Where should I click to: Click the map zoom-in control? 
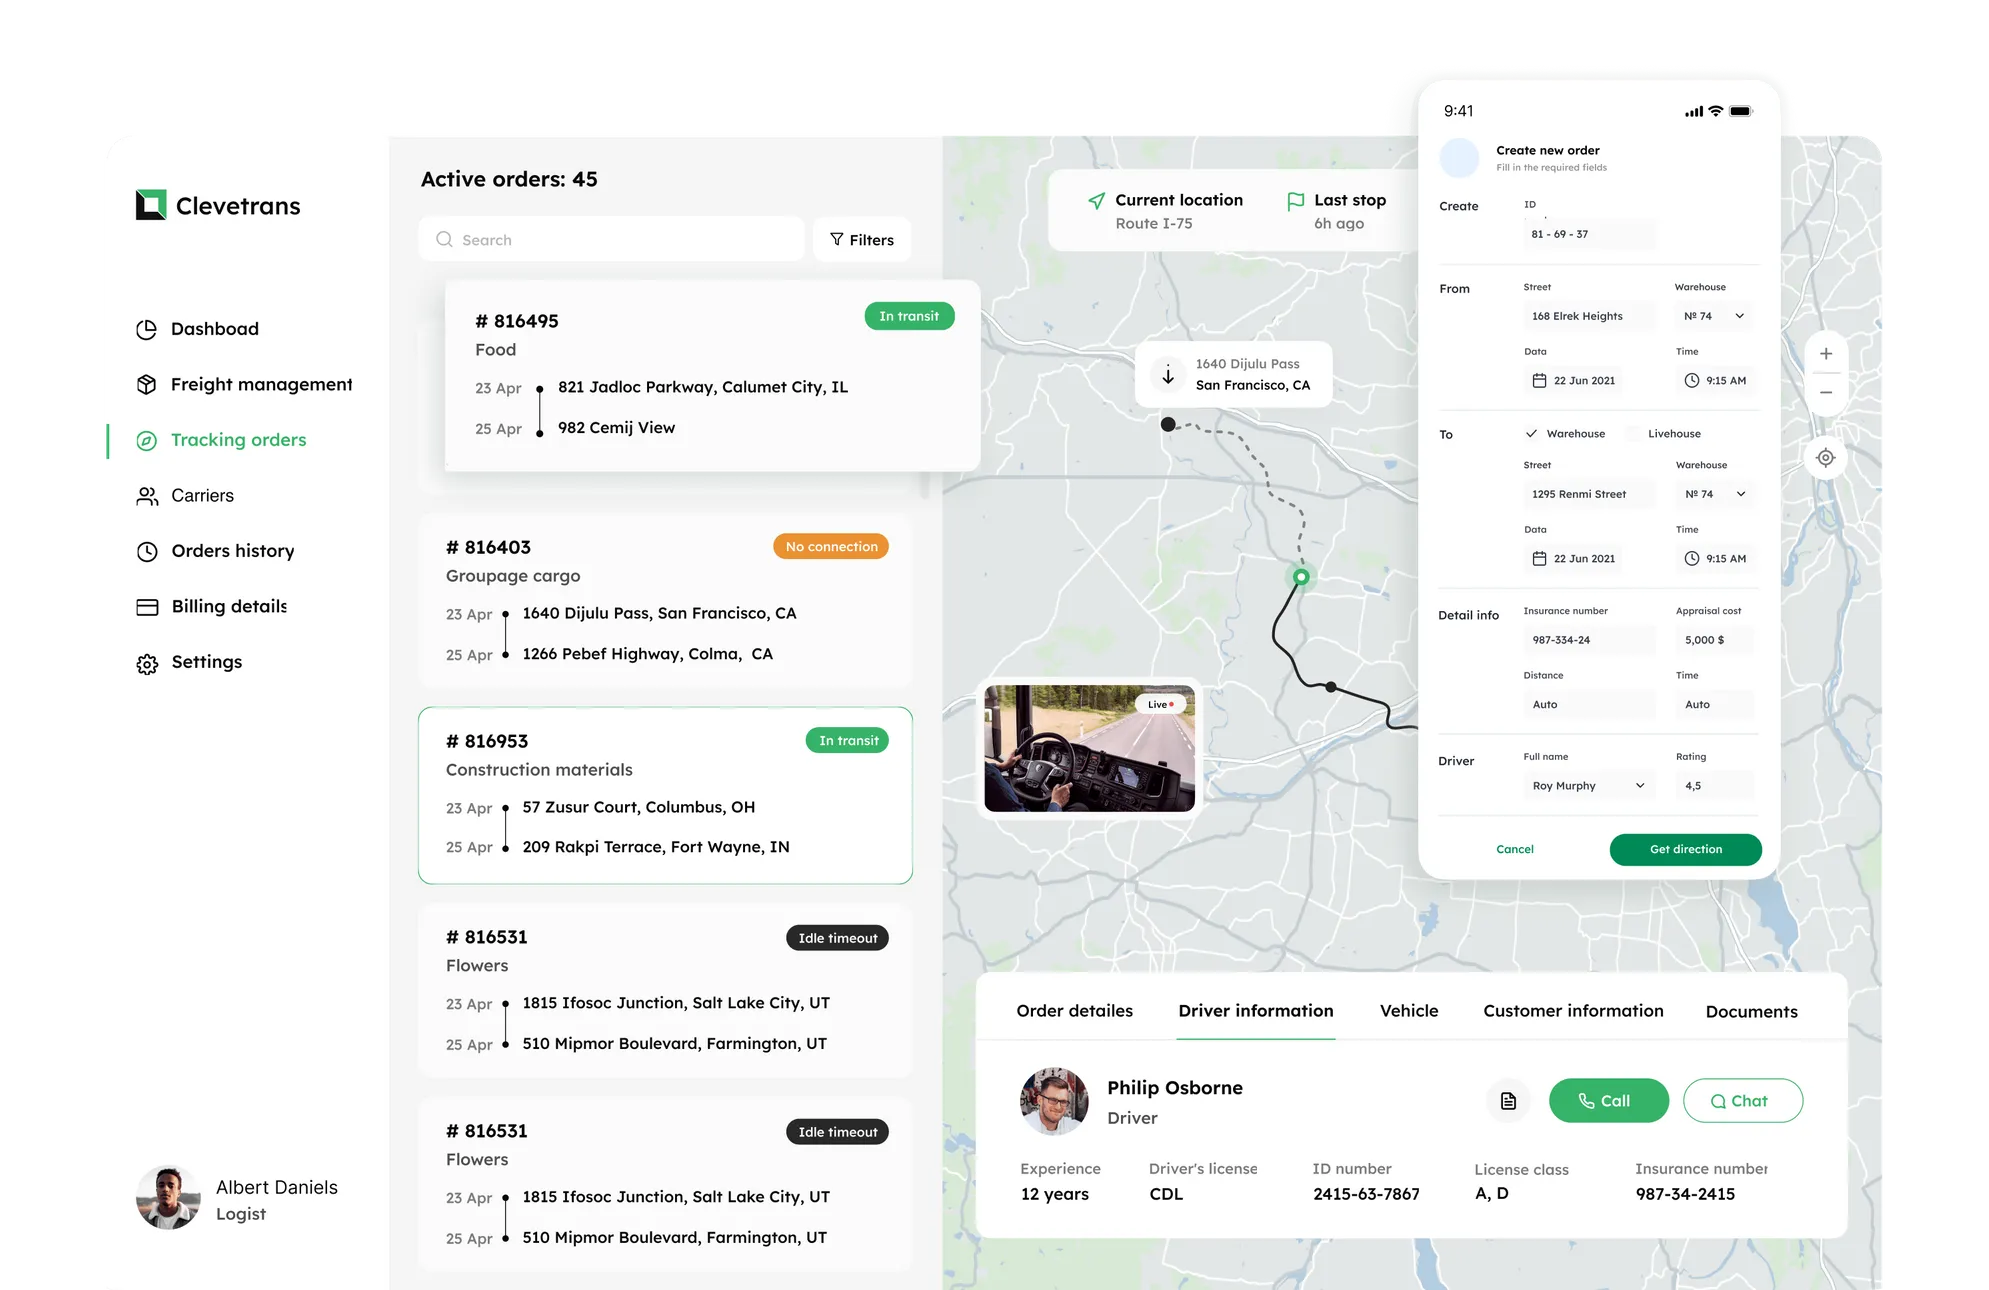(x=1825, y=354)
